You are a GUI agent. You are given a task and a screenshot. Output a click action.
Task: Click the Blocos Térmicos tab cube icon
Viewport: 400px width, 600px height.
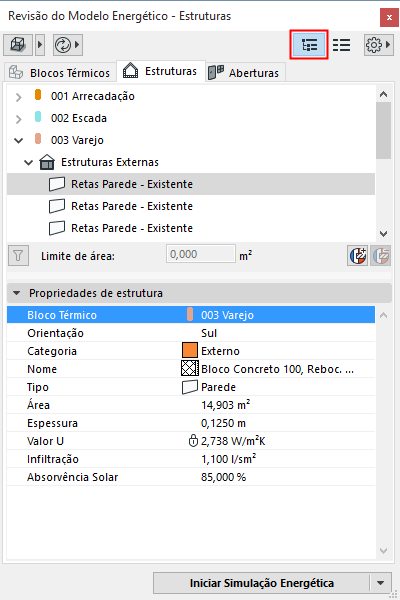16,72
